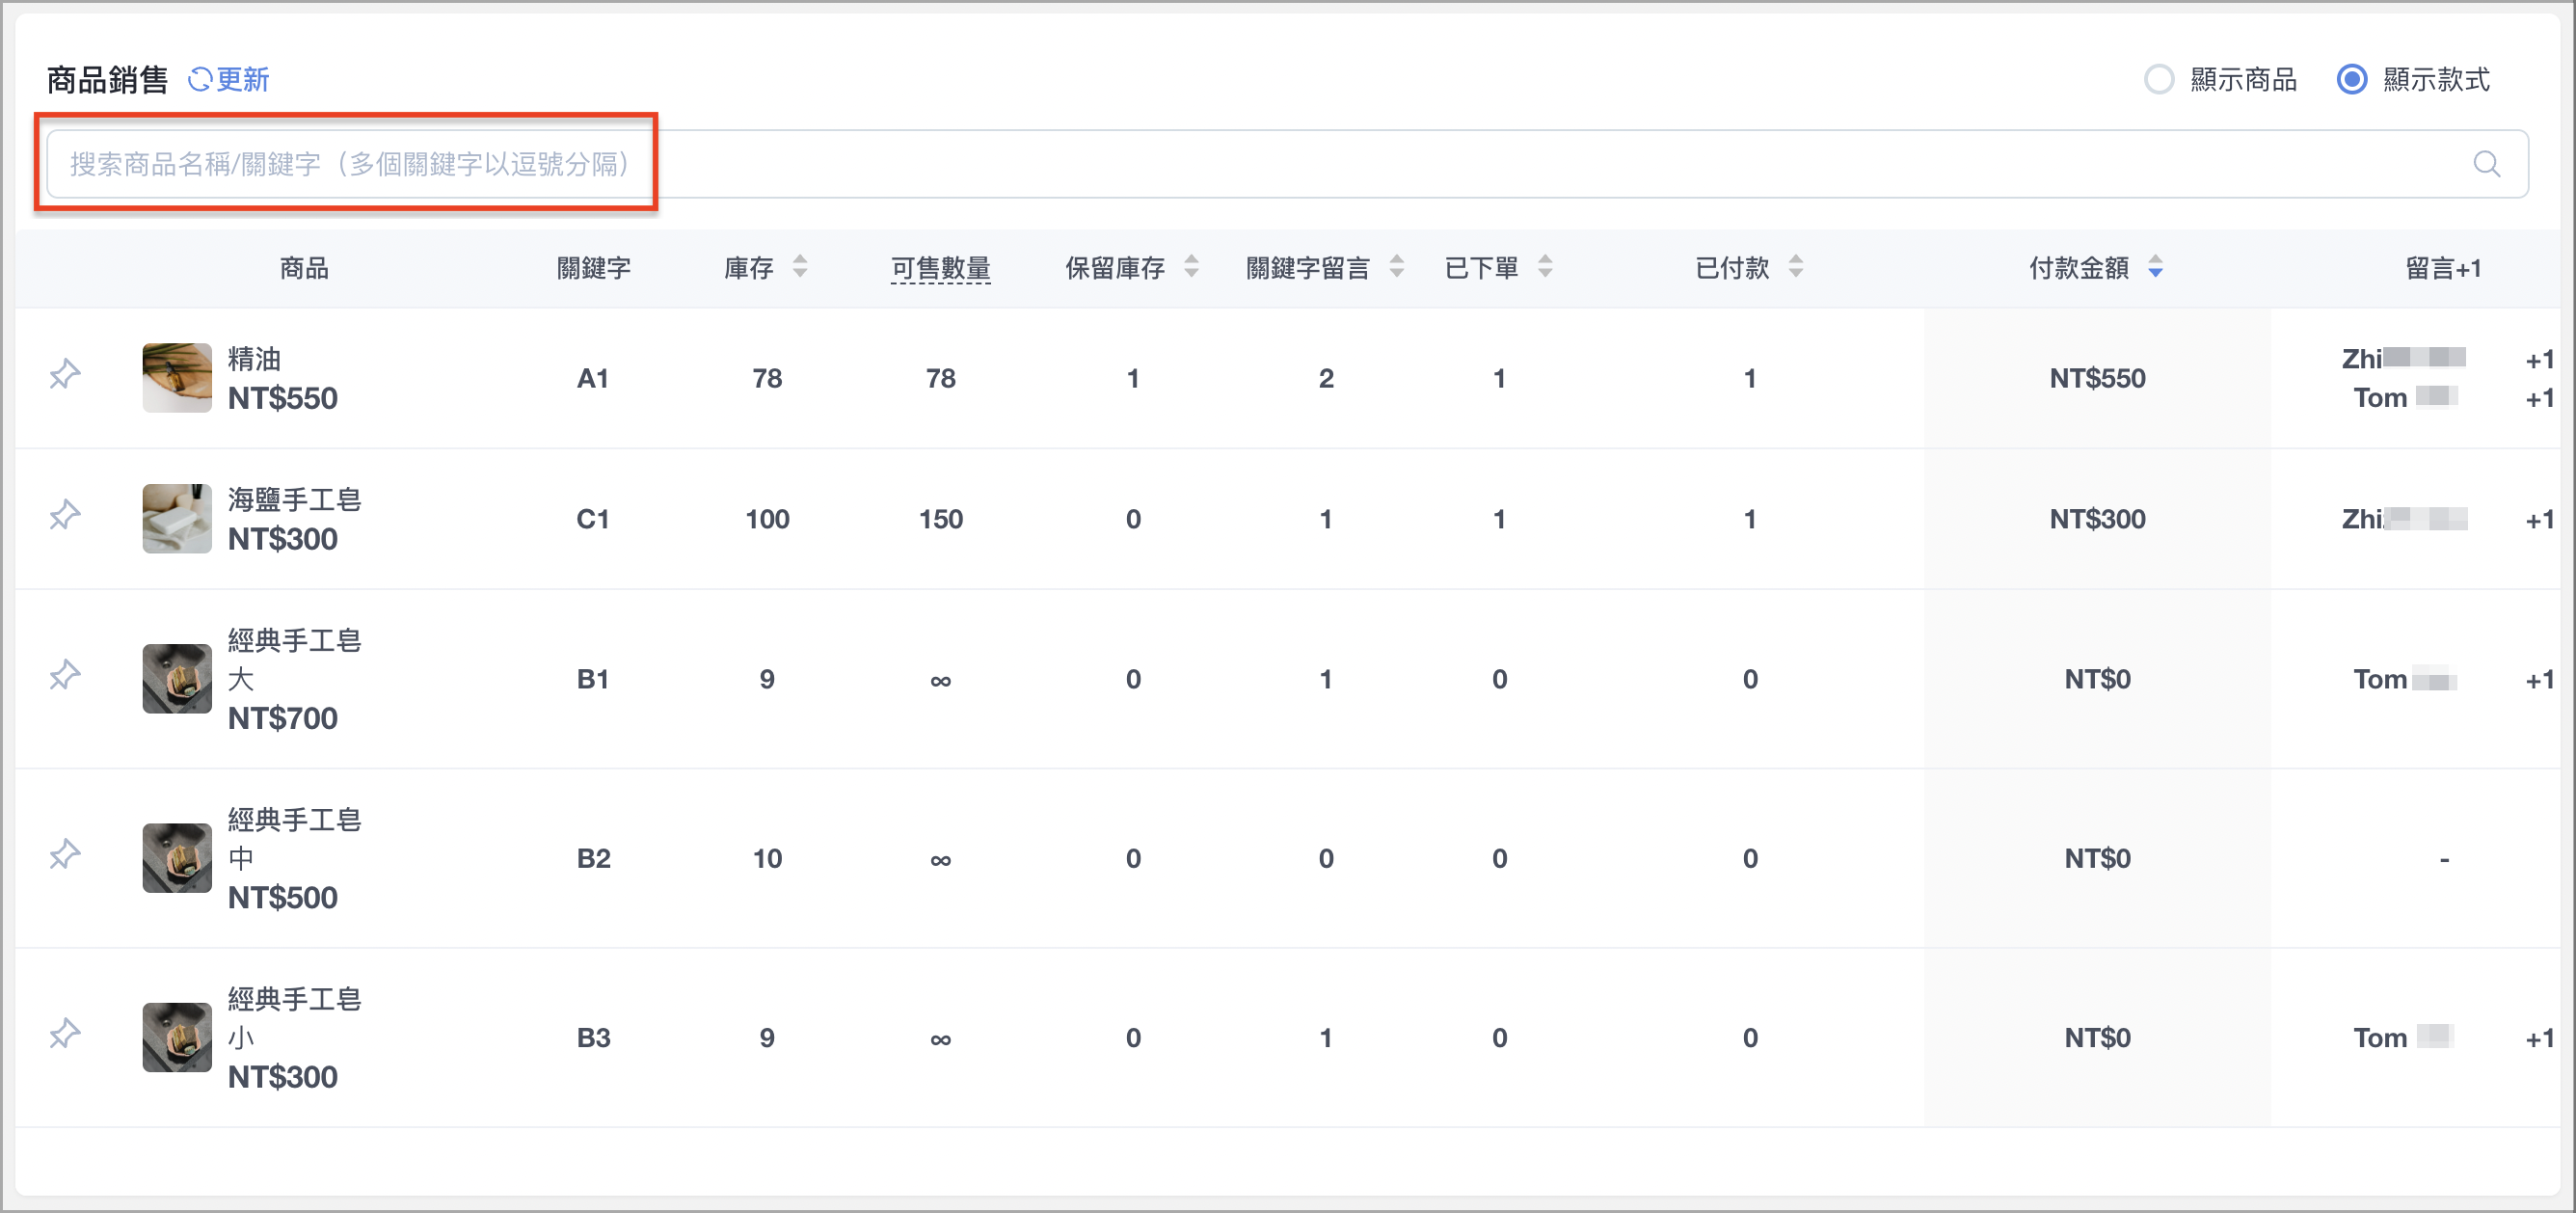Click the 留言+1 column header
2576x1213 pixels.
[x=2442, y=268]
